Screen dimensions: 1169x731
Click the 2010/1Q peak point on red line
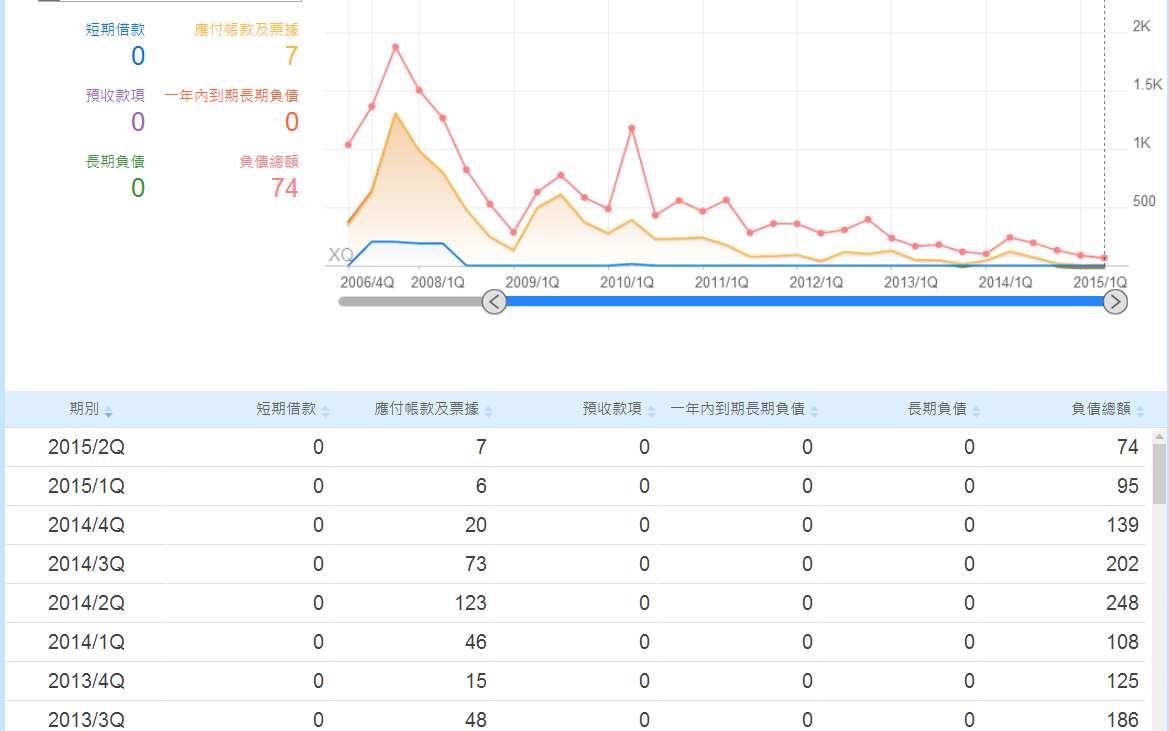tap(632, 128)
